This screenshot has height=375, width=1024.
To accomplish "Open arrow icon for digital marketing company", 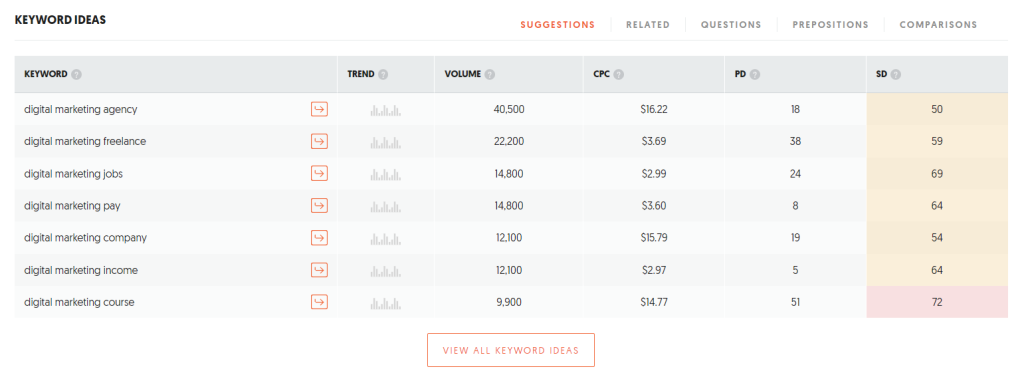I will click(x=319, y=237).
